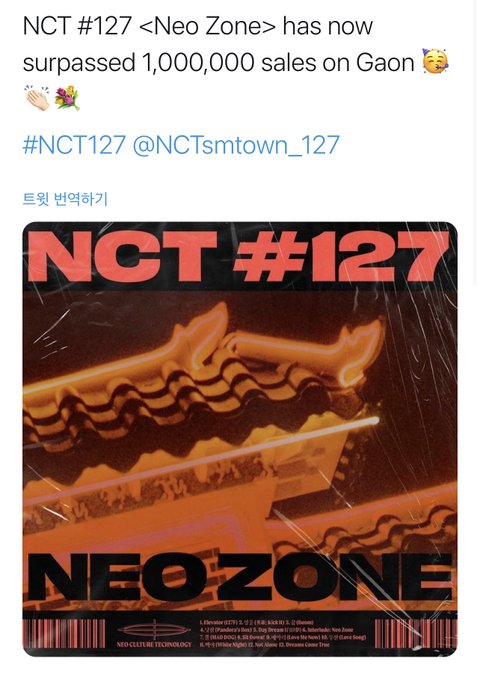The image size is (480, 673).
Task: Click the NEO CULTURE TECHNOLOGY caption text
Action: (x=154, y=644)
